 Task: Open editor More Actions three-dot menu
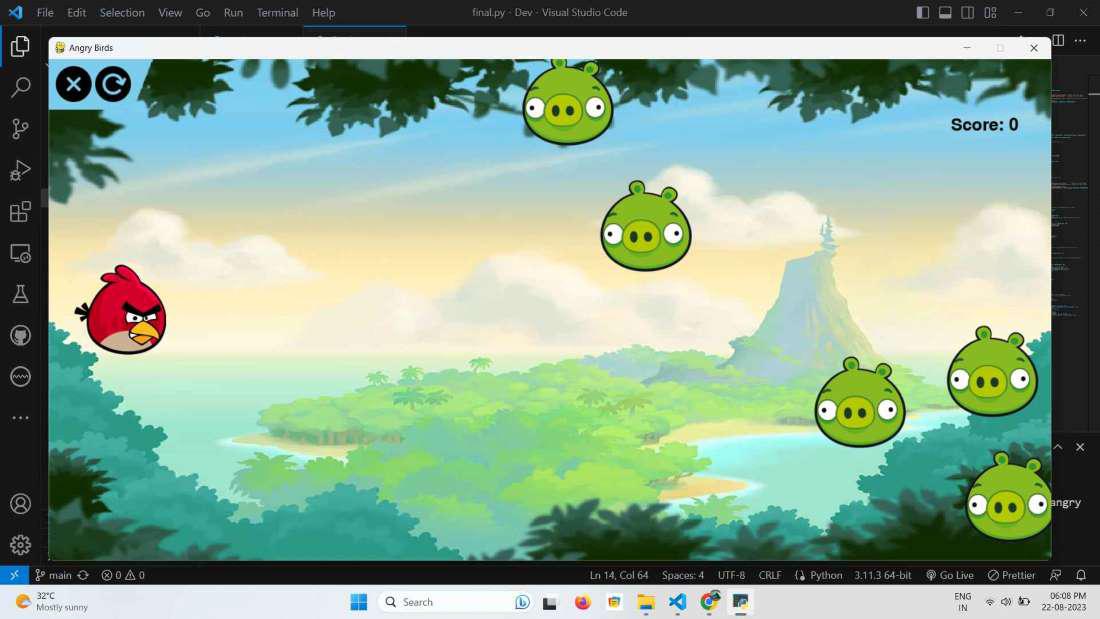[x=1080, y=41]
